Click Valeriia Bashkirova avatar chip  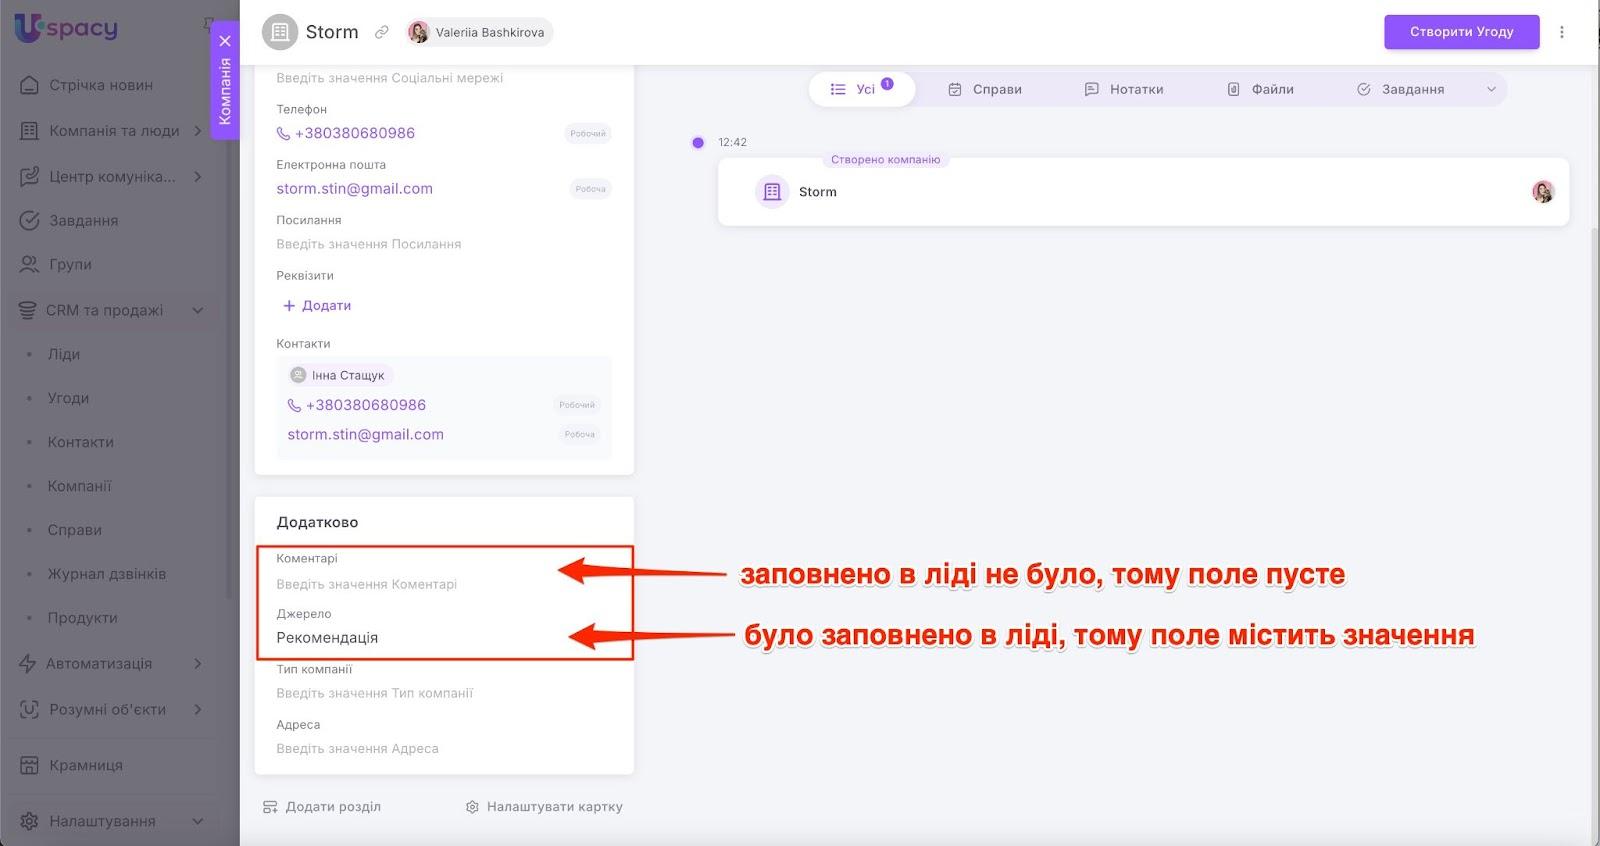478,32
